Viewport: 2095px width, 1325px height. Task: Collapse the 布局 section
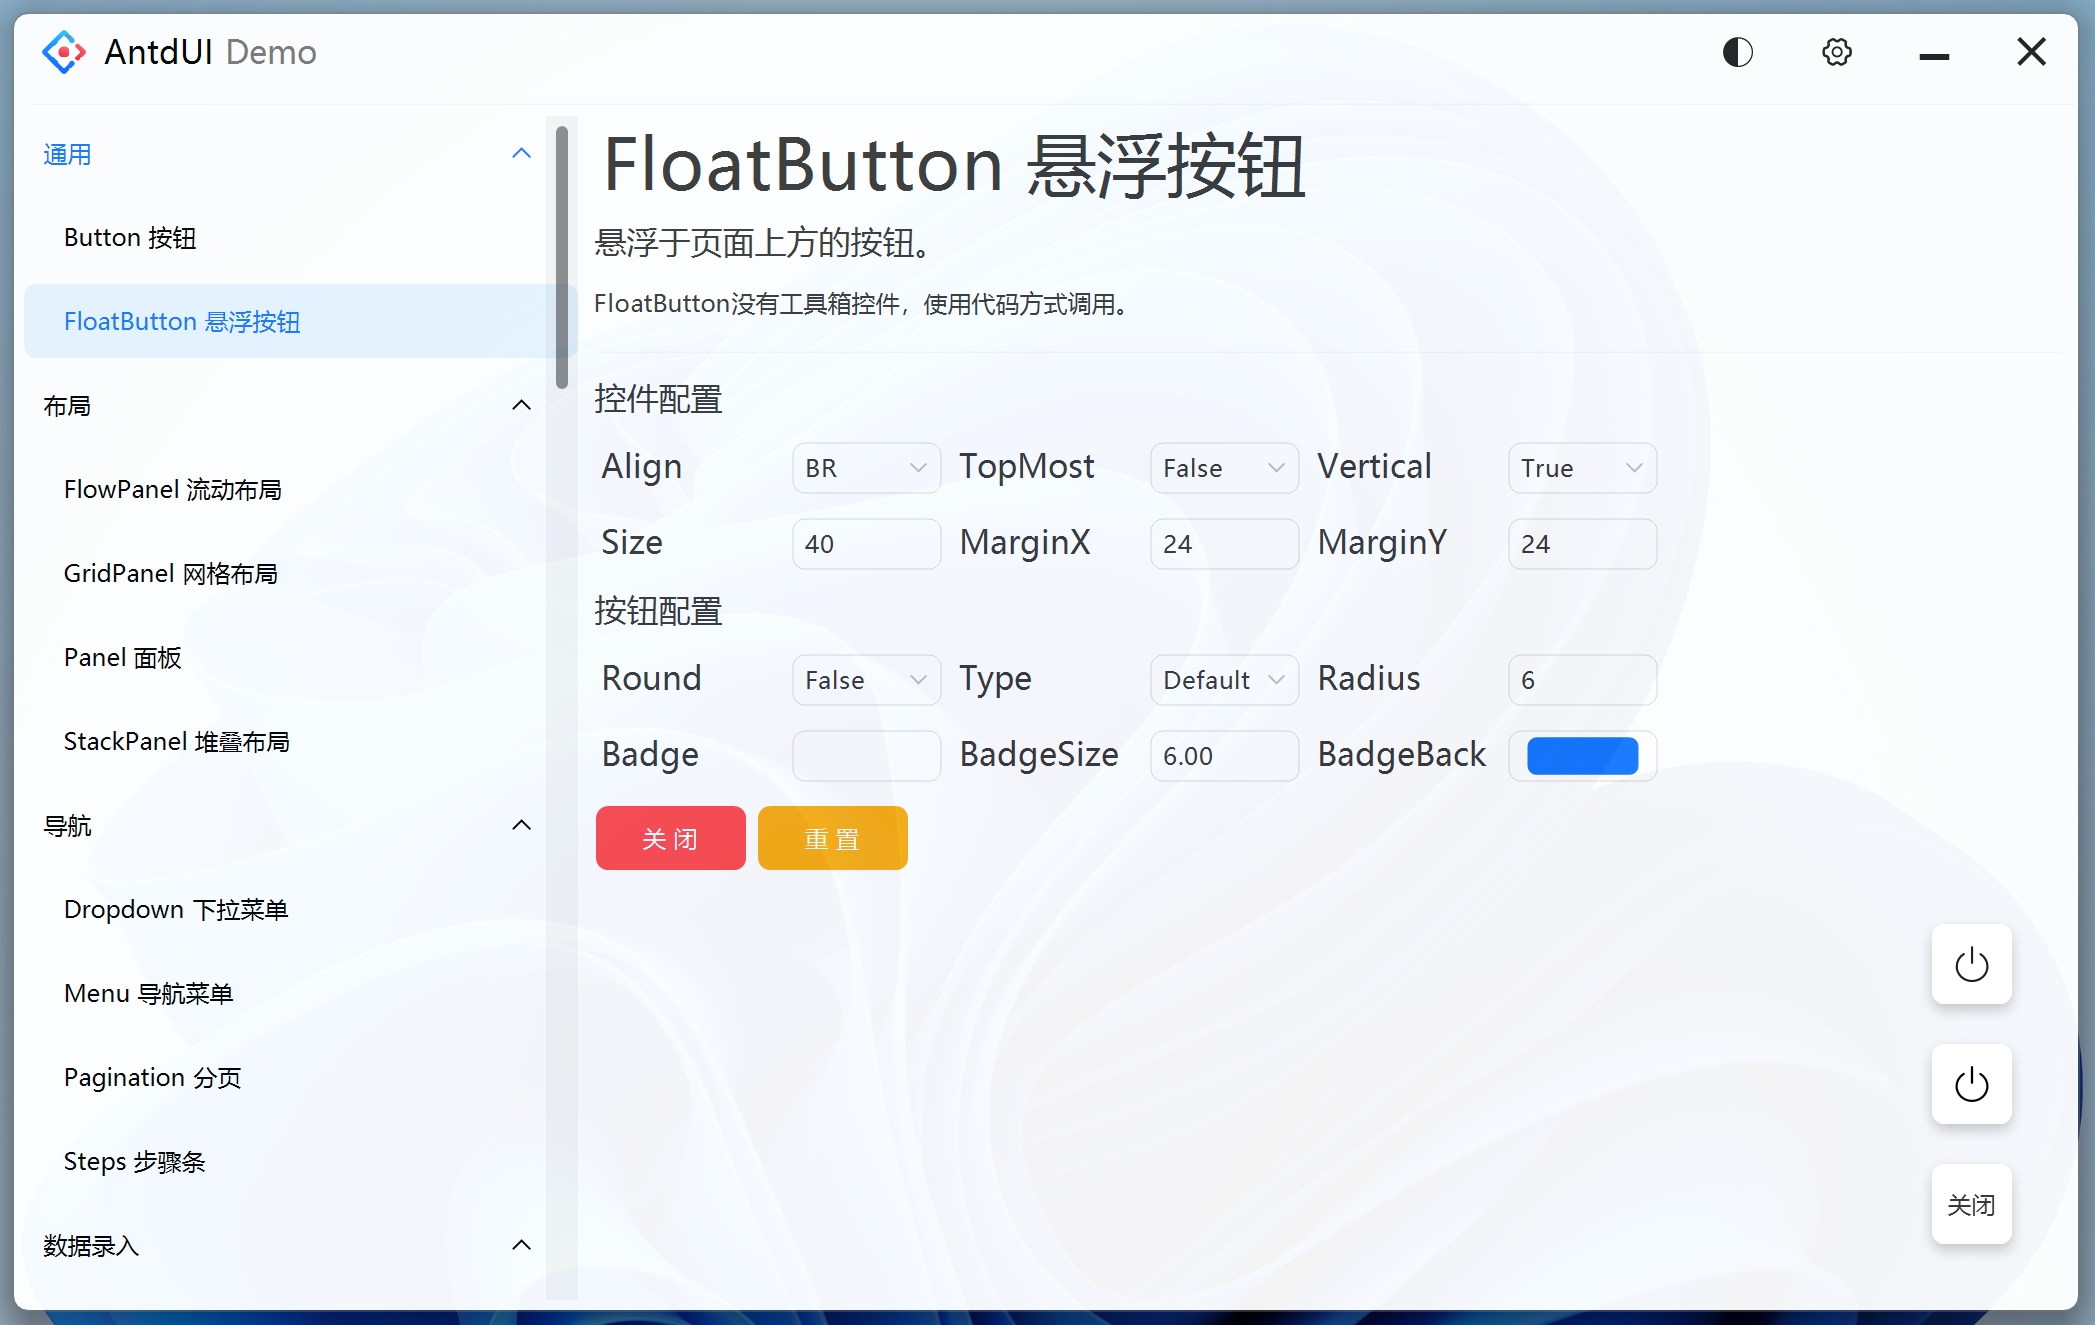tap(521, 404)
